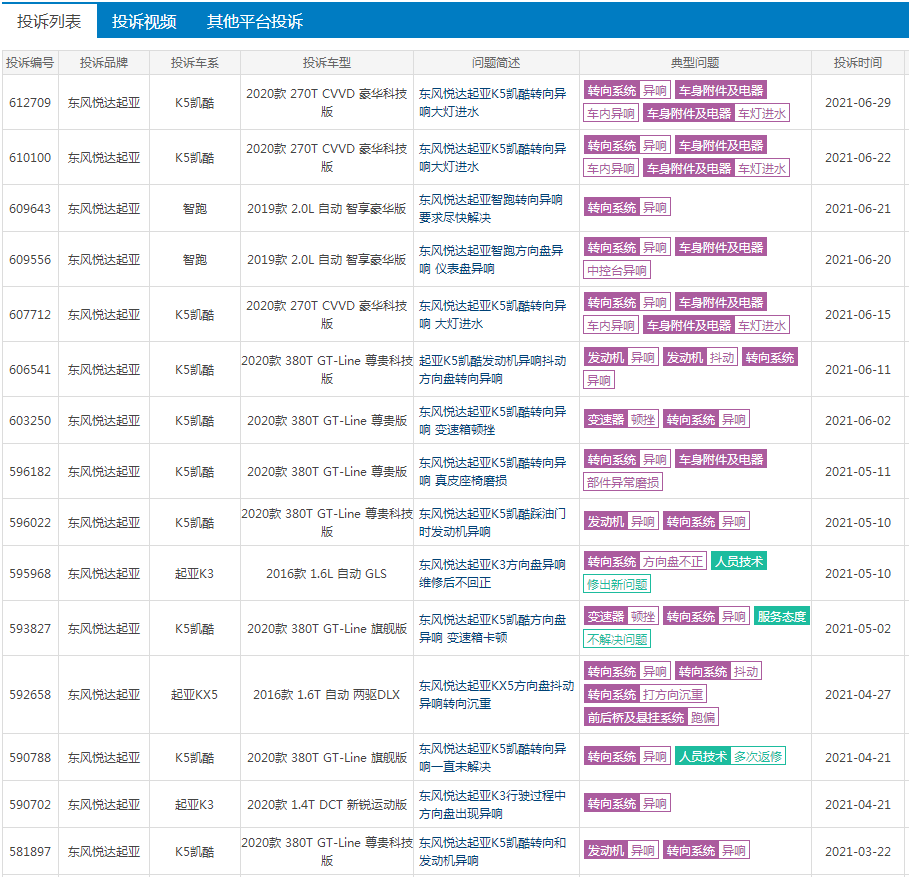
Task: Click the 多次返修 tag
Action: click(757, 757)
